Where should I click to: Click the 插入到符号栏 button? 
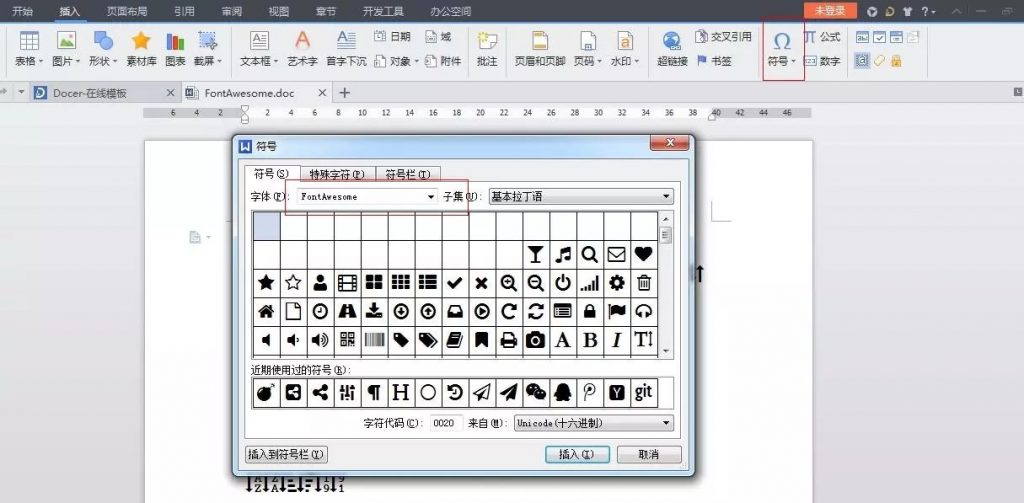pyautogui.click(x=287, y=454)
